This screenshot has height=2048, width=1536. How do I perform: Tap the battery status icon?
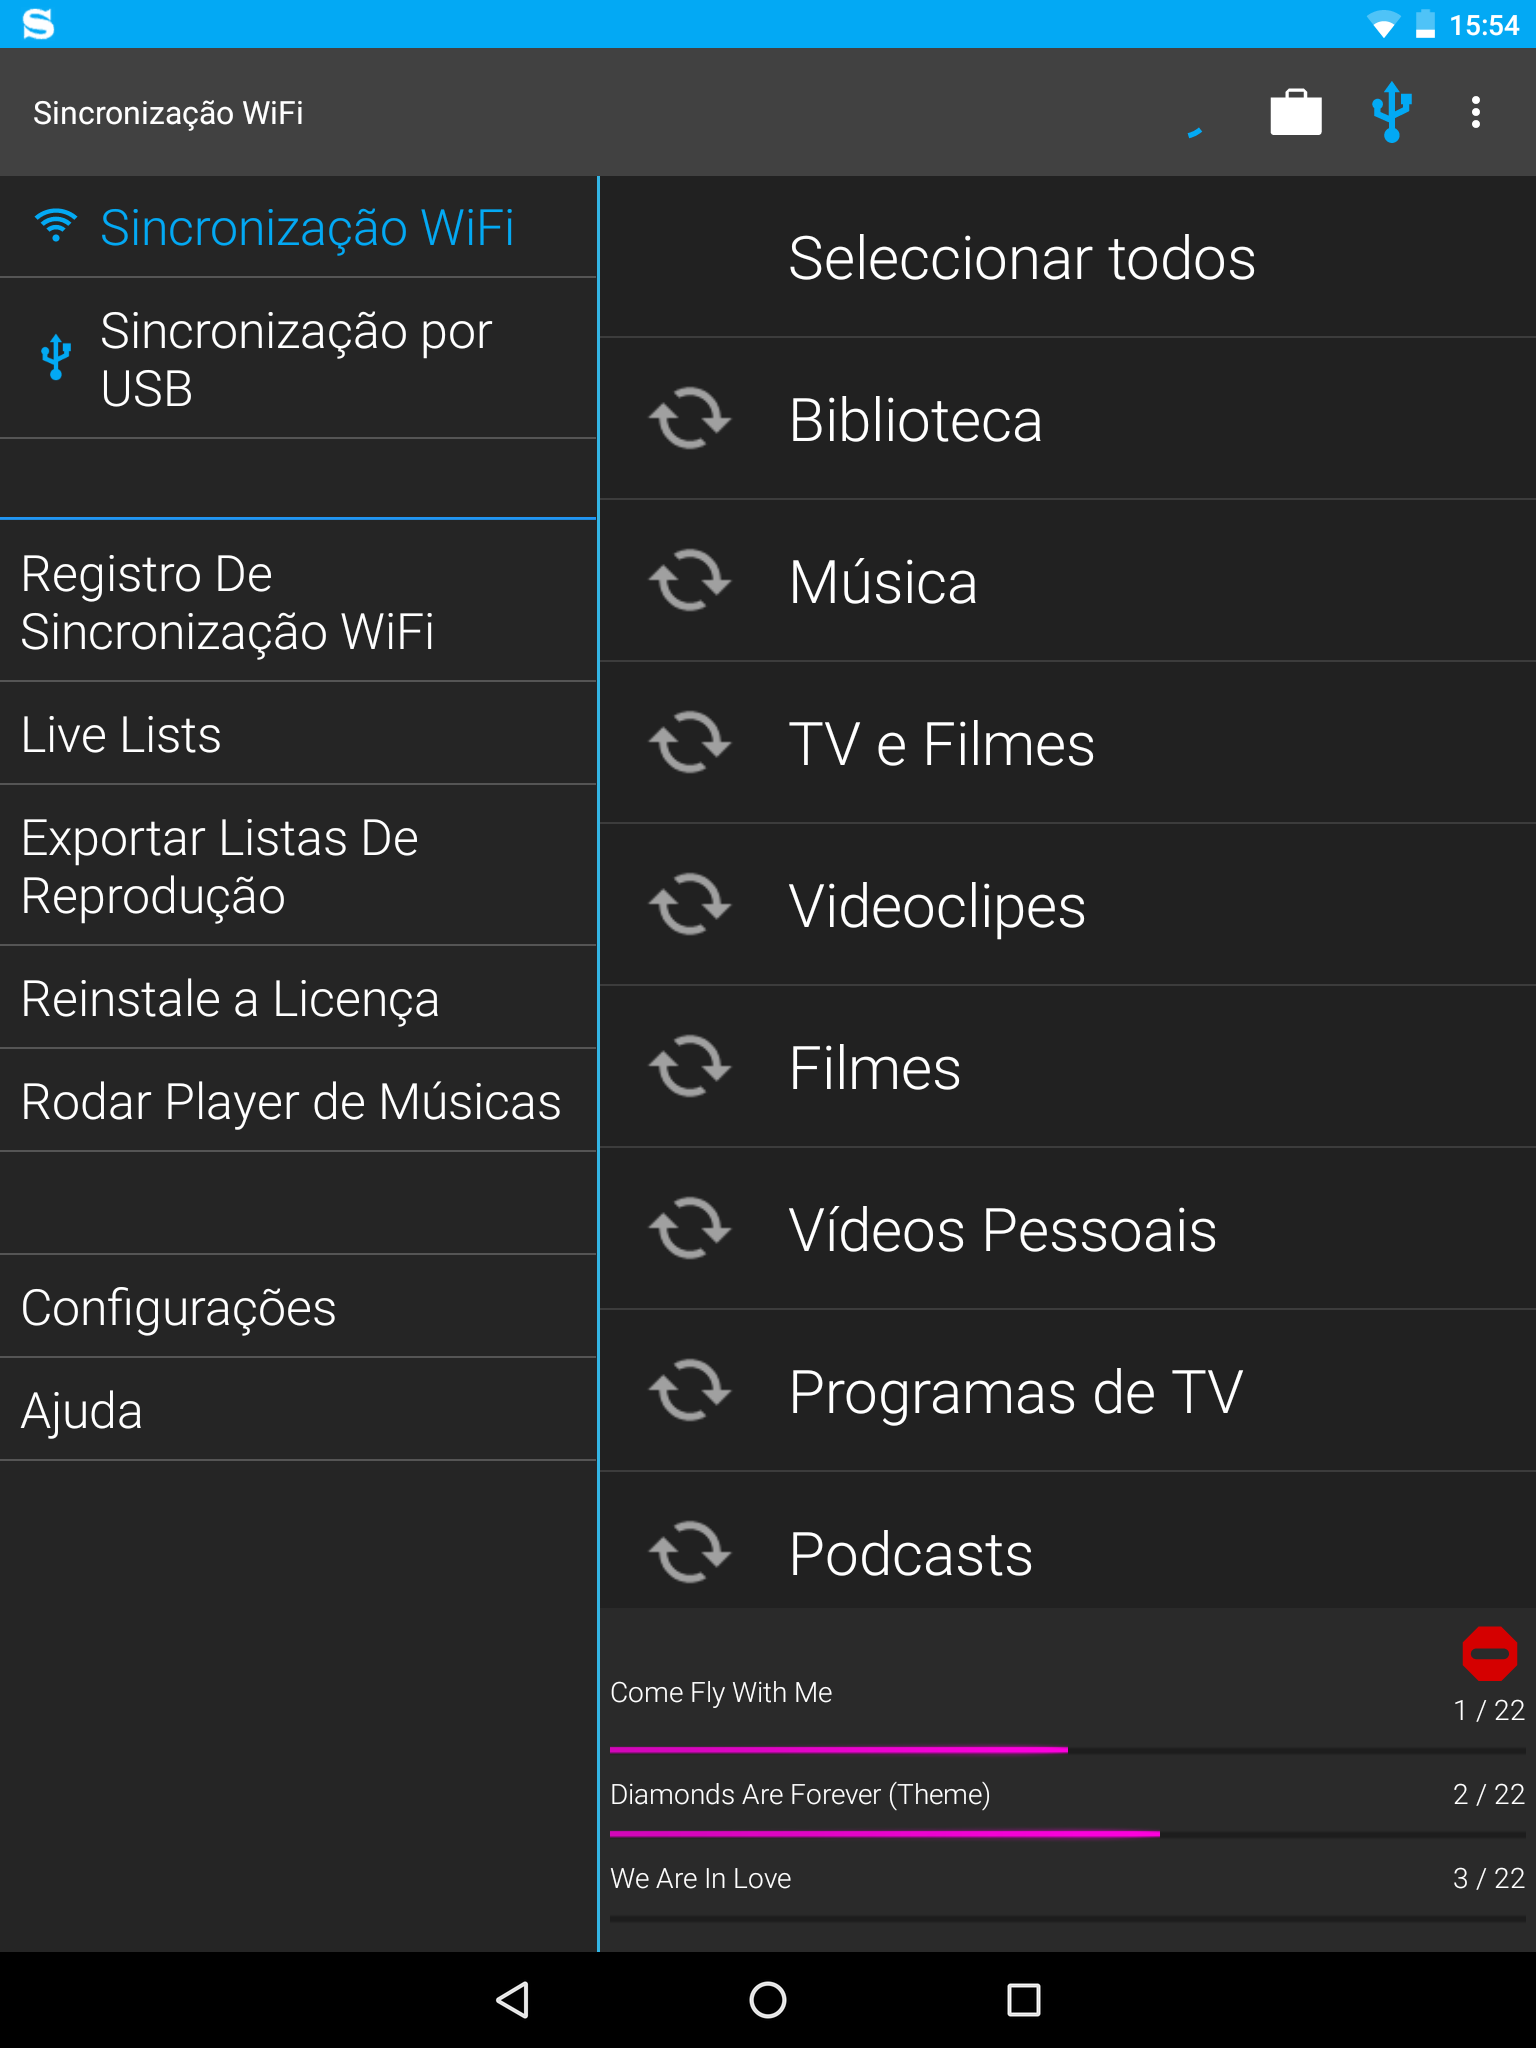(1426, 24)
